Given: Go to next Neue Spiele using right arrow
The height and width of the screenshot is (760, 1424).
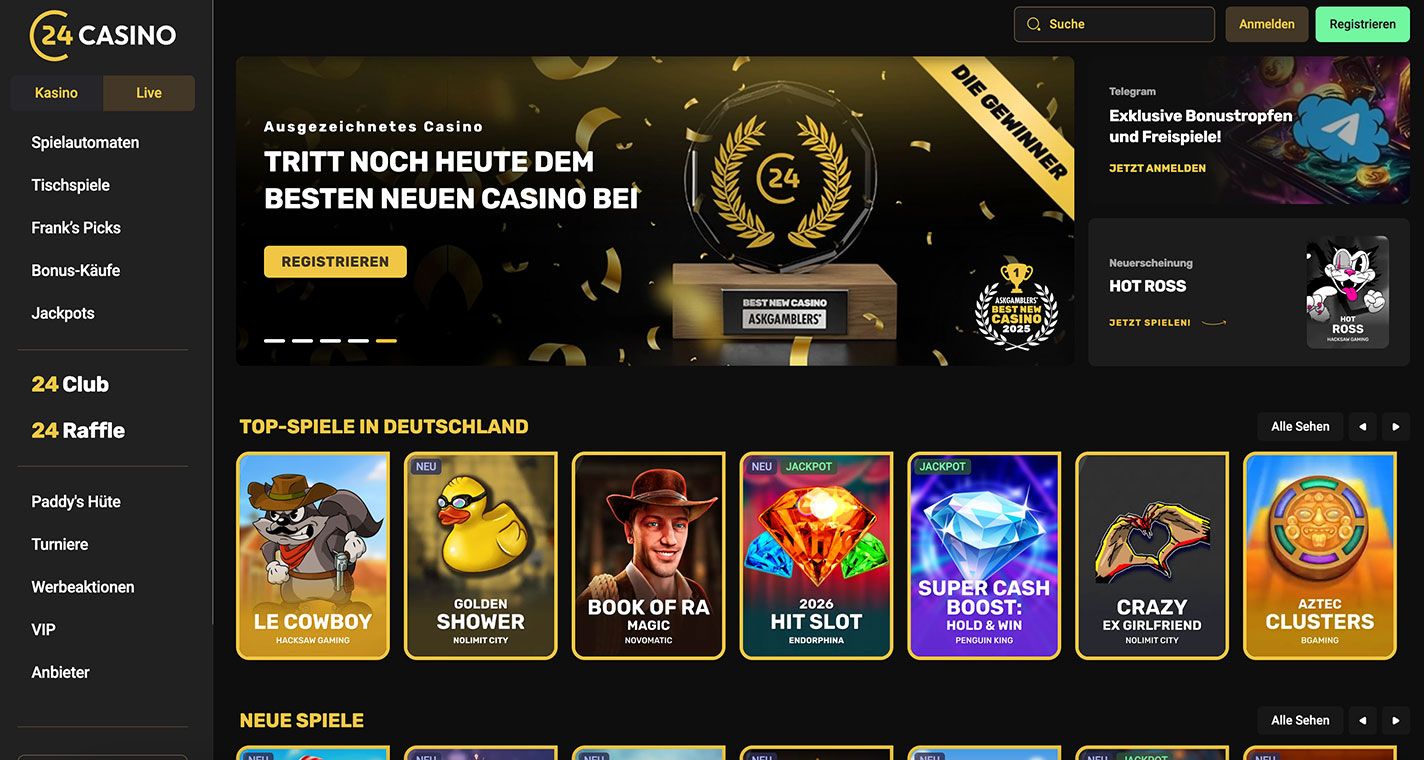Looking at the screenshot, I should pyautogui.click(x=1396, y=720).
